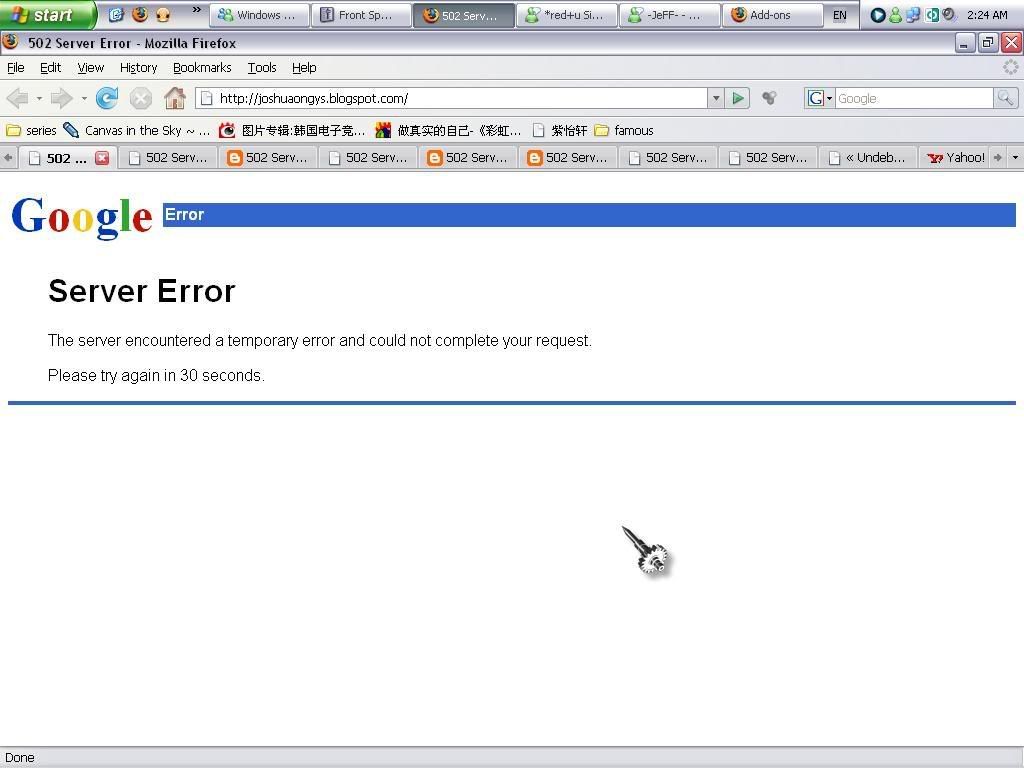Close the active tab with the red X
The height and width of the screenshot is (768, 1024).
pyautogui.click(x=102, y=158)
